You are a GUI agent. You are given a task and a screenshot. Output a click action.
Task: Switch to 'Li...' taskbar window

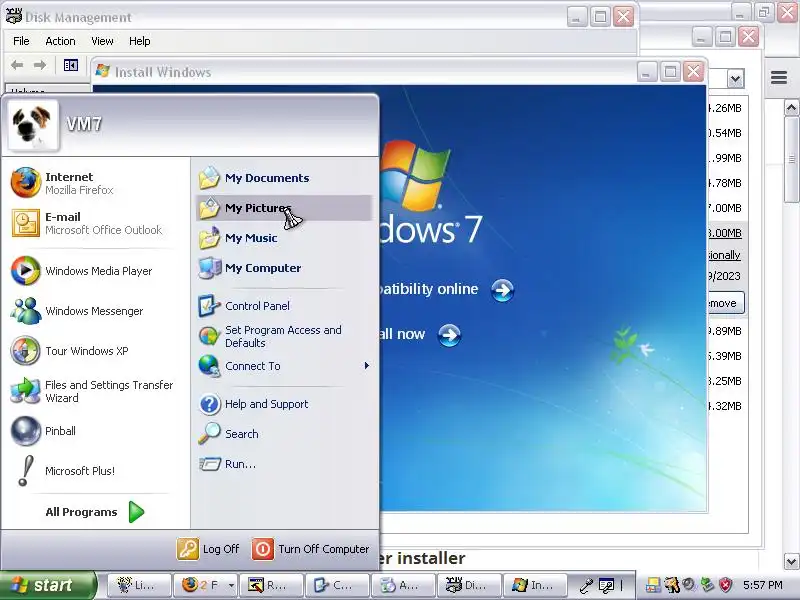click(x=138, y=585)
